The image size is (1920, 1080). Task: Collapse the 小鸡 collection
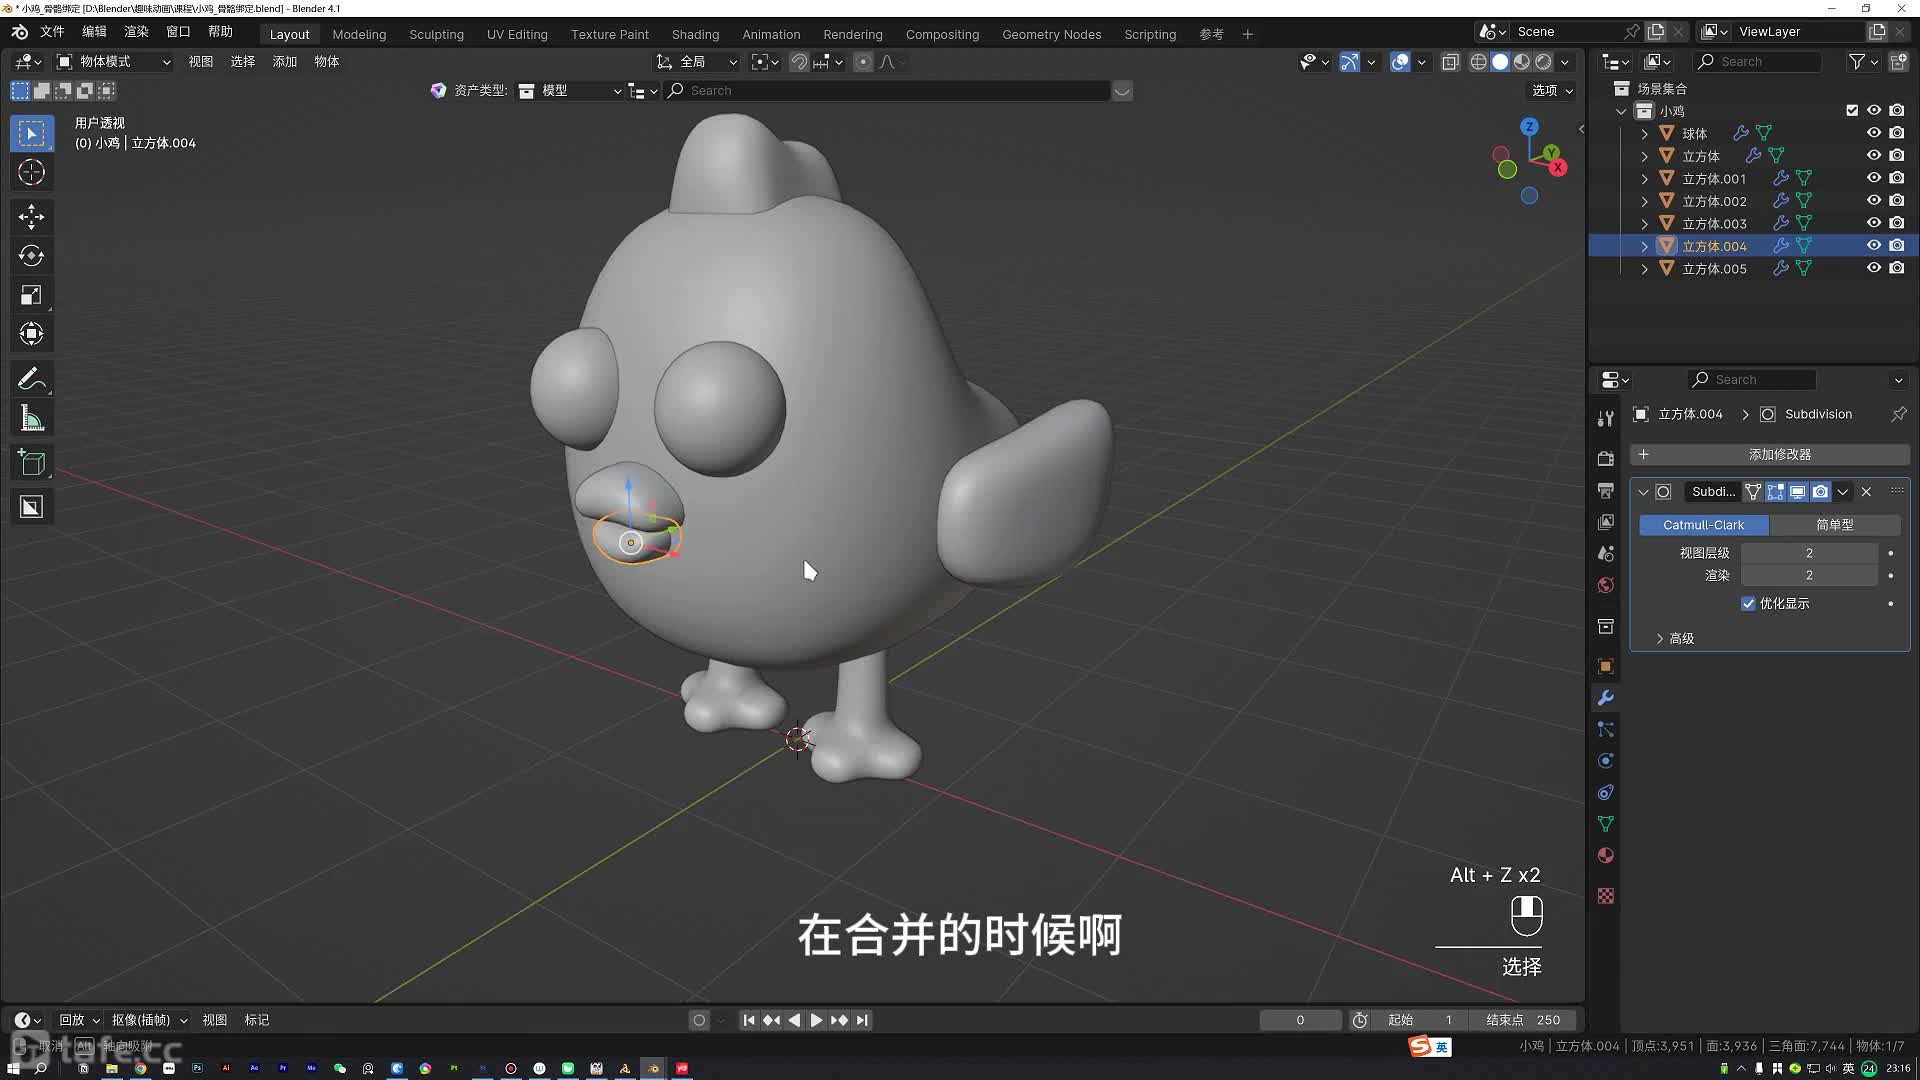click(1621, 111)
